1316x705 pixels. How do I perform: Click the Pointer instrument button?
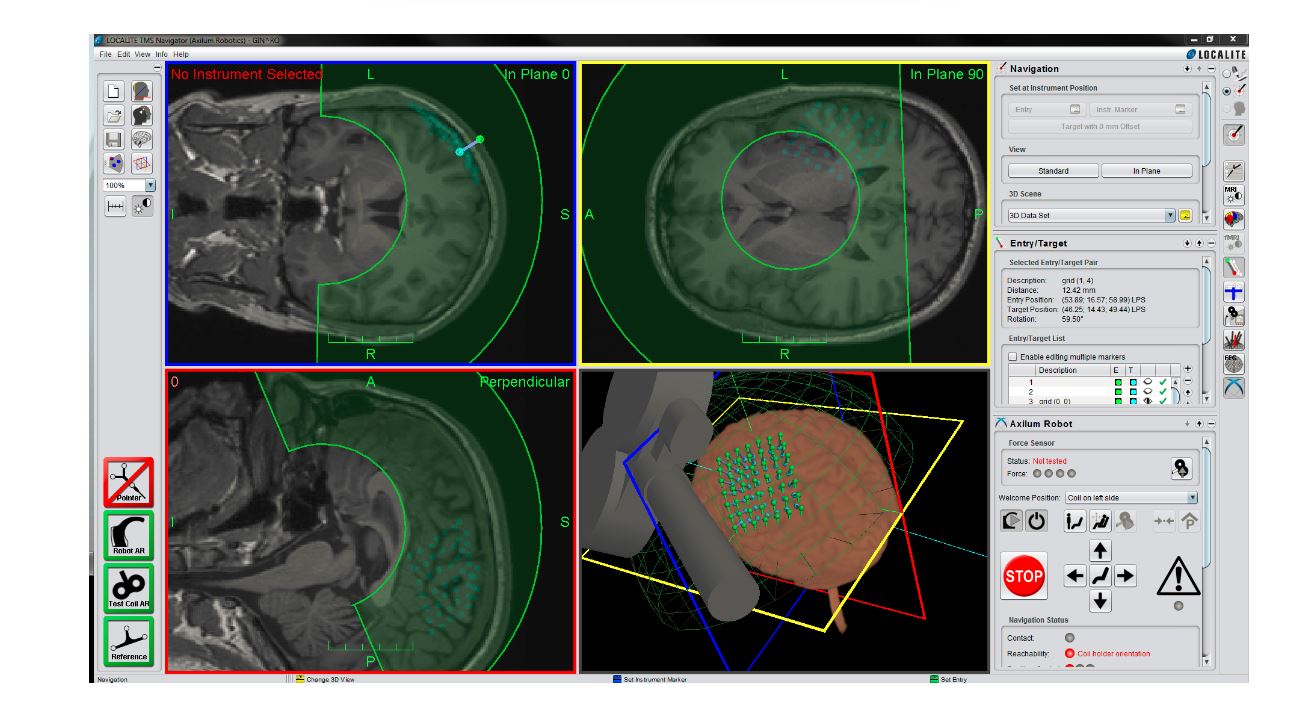[x=128, y=483]
